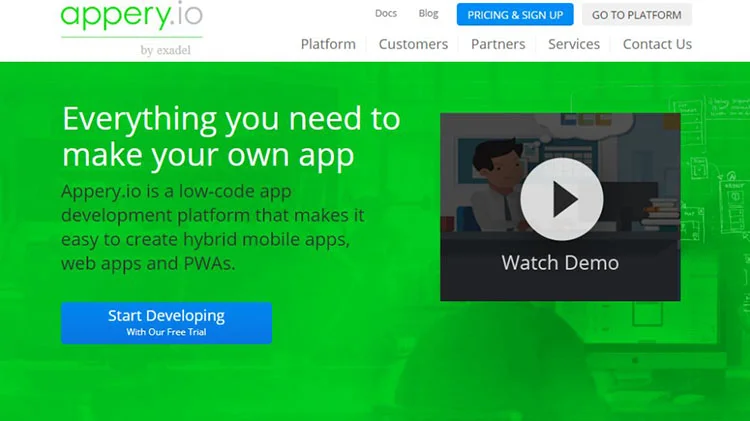Viewport: 750px width, 421px height.
Task: Click the Watch Demo caption text
Action: [x=560, y=263]
